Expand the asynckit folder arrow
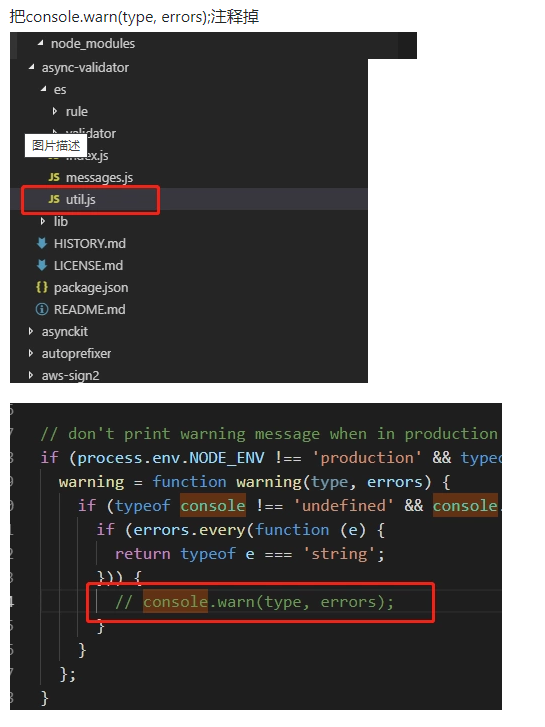545x727 pixels. click(x=31, y=331)
